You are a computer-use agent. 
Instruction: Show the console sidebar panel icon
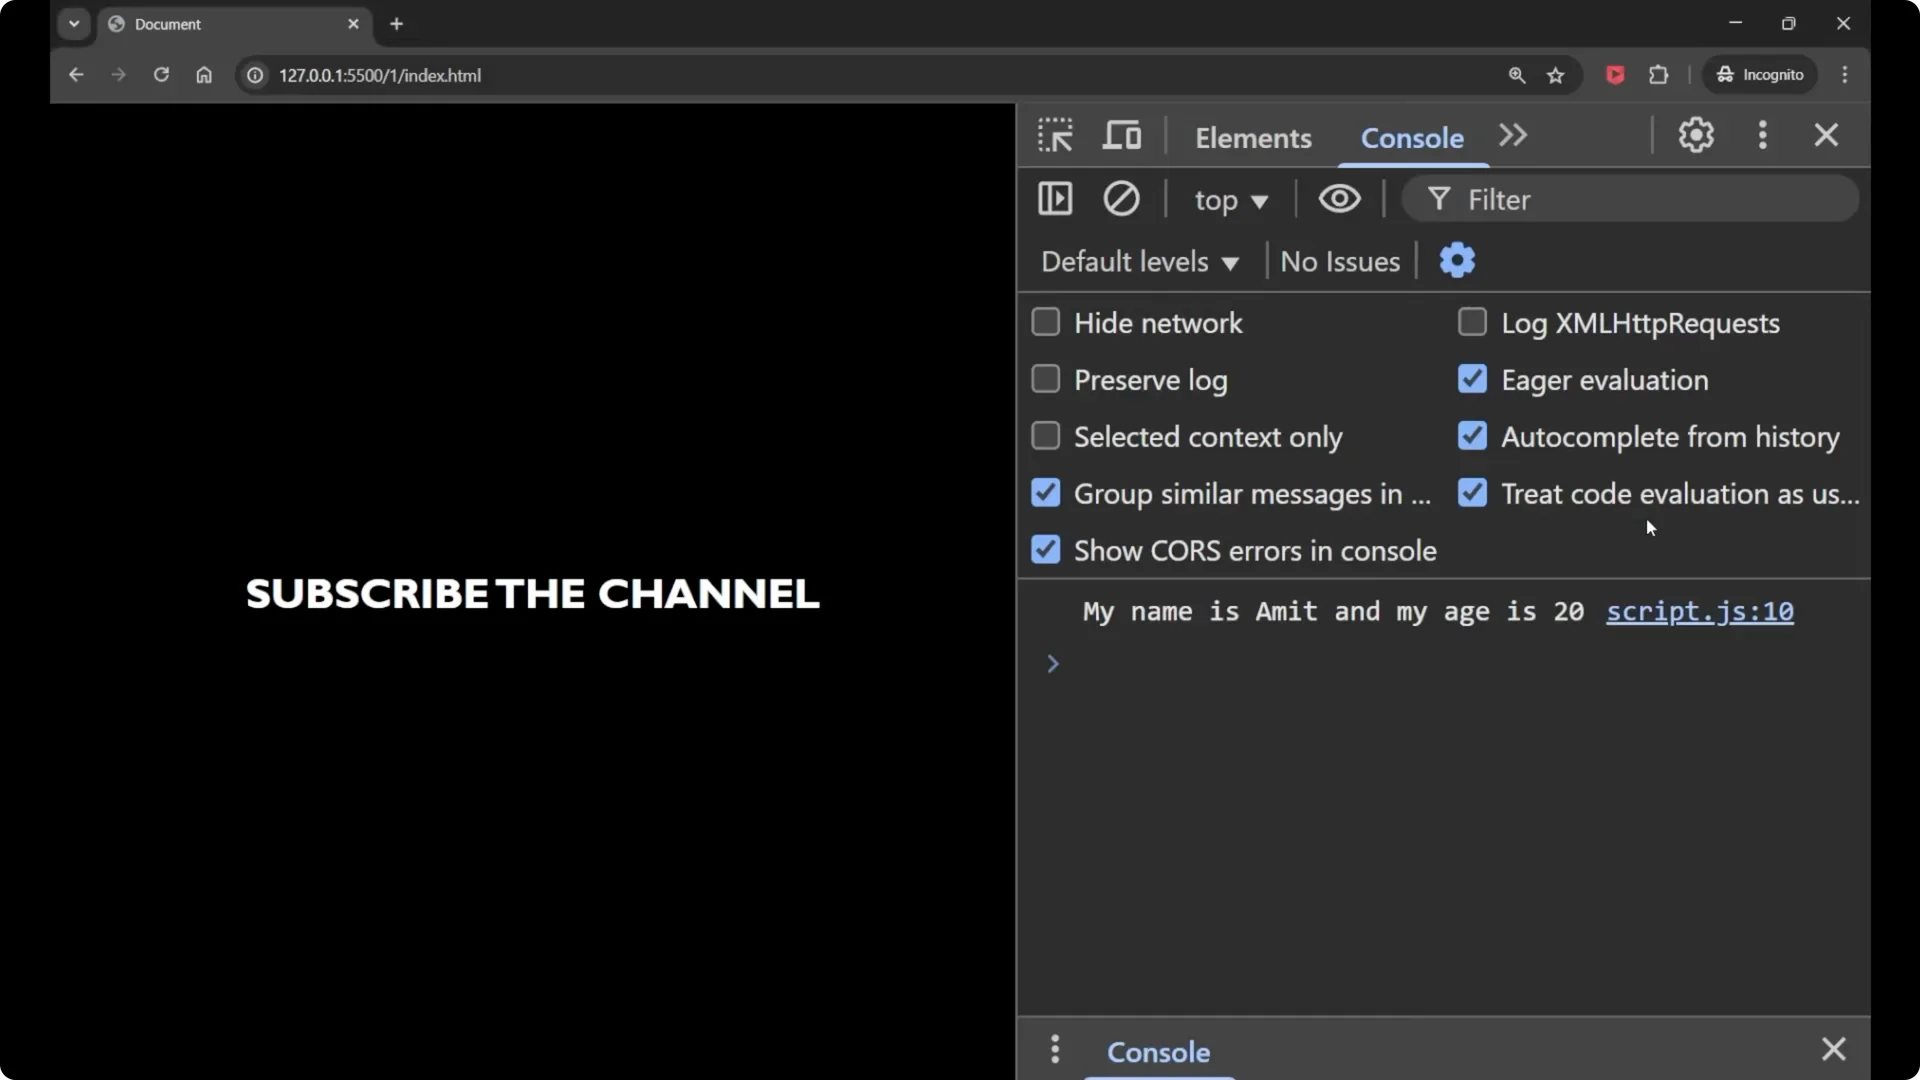tap(1055, 199)
